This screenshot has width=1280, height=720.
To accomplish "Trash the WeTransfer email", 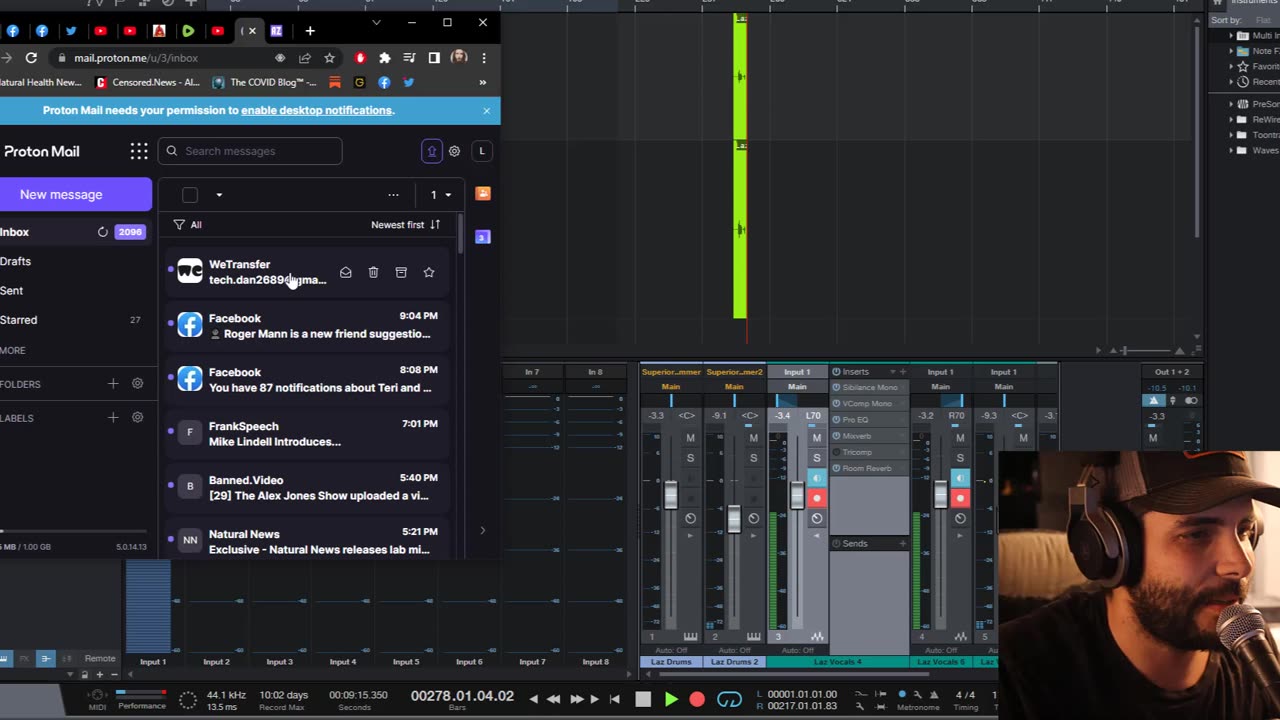I will point(373,272).
